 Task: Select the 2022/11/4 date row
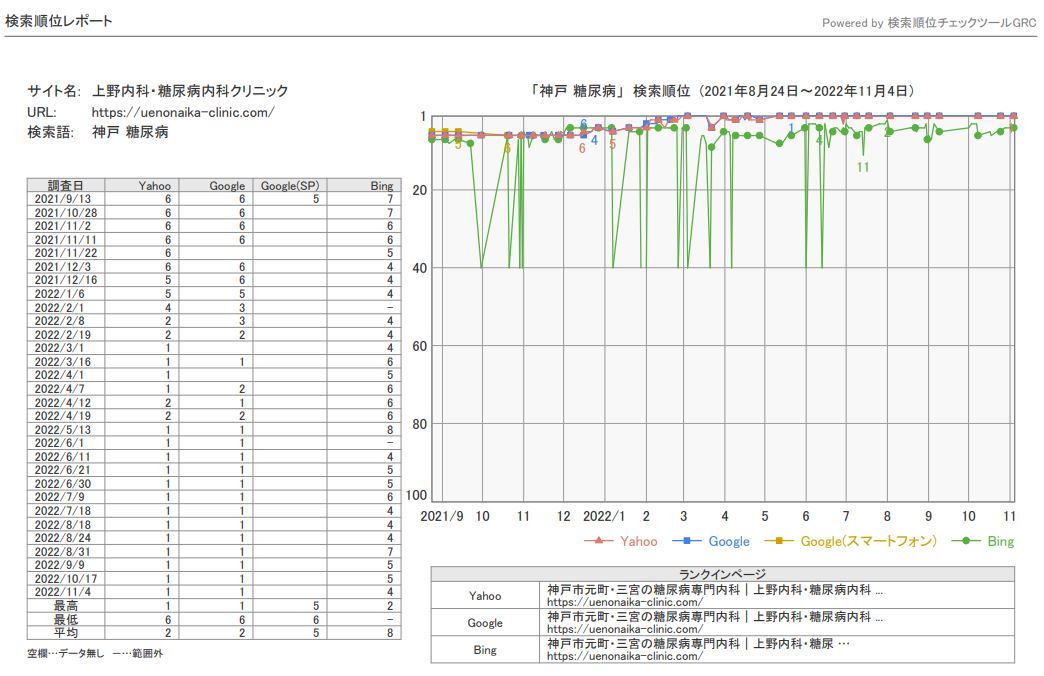coord(66,591)
